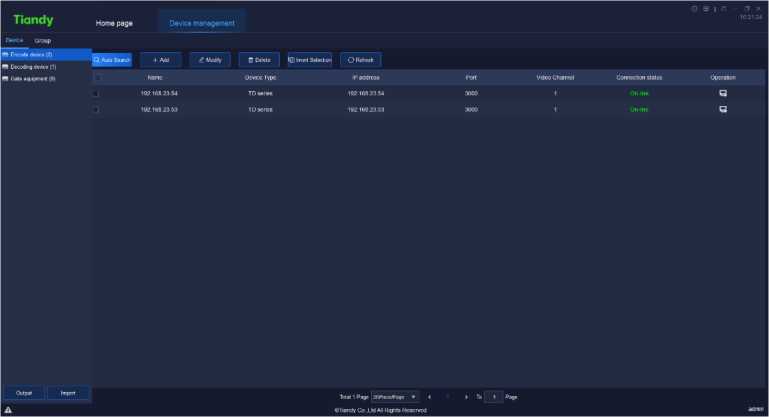Viewport: 769px width, 417px height.
Task: Open the items-per-page dropdown
Action: (395, 397)
